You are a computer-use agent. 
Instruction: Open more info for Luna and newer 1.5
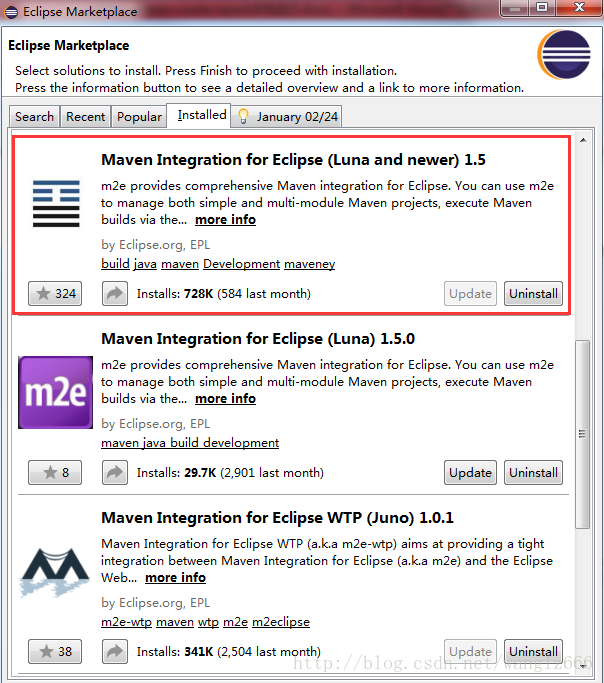pos(225,220)
